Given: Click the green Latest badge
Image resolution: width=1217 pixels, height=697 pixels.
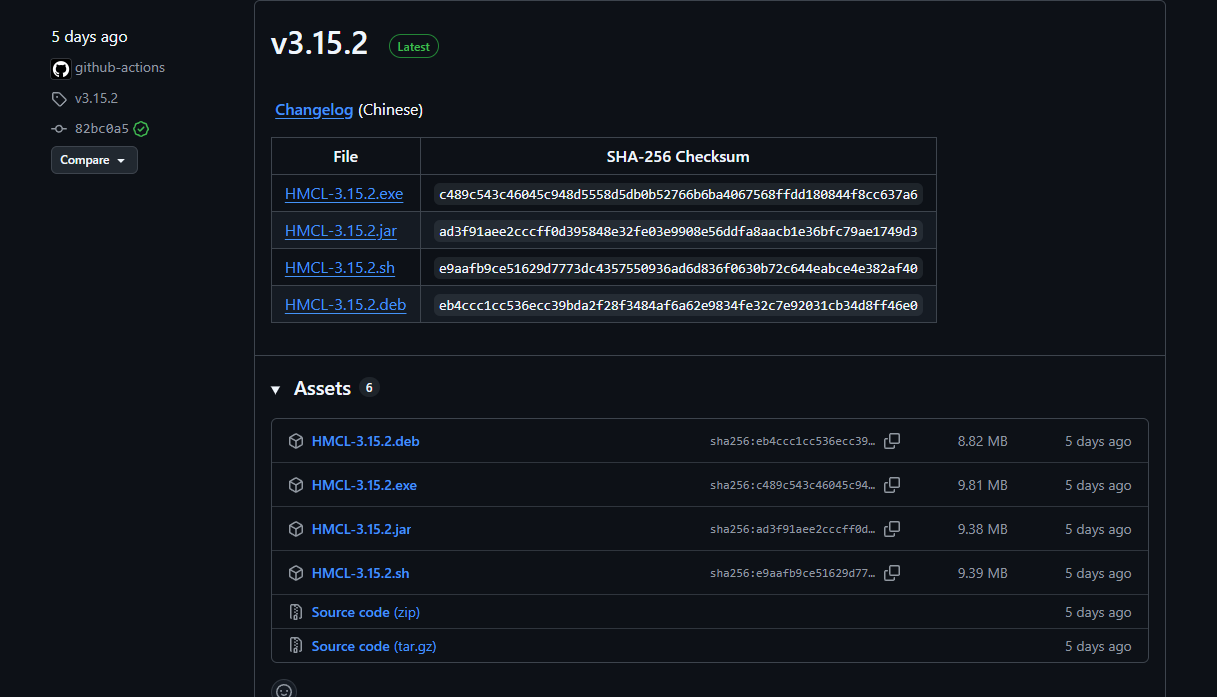Looking at the screenshot, I should pos(414,46).
